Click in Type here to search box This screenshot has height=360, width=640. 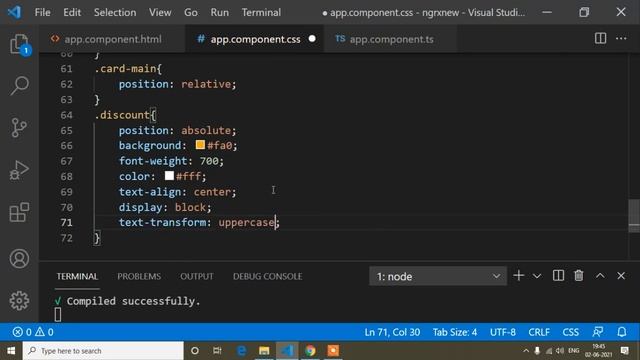(103, 351)
